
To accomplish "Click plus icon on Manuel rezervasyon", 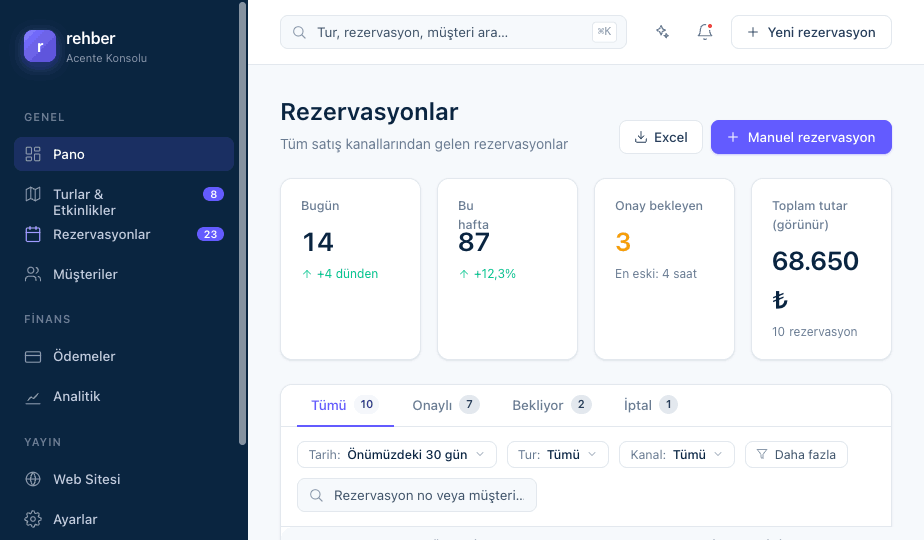I will coord(732,137).
